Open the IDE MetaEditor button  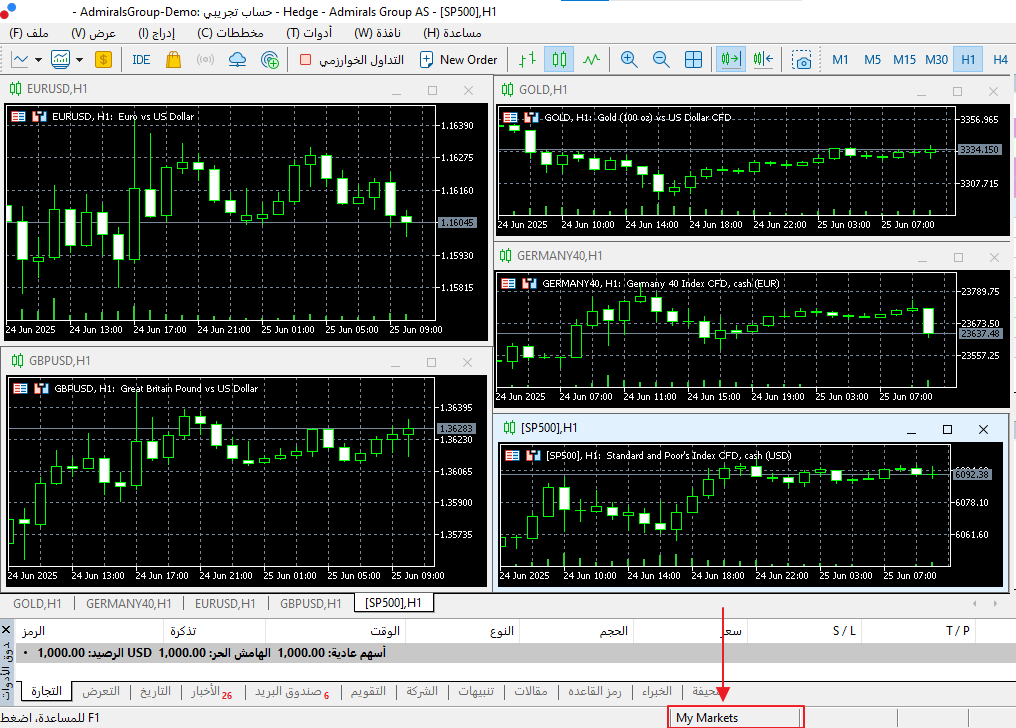[141, 60]
